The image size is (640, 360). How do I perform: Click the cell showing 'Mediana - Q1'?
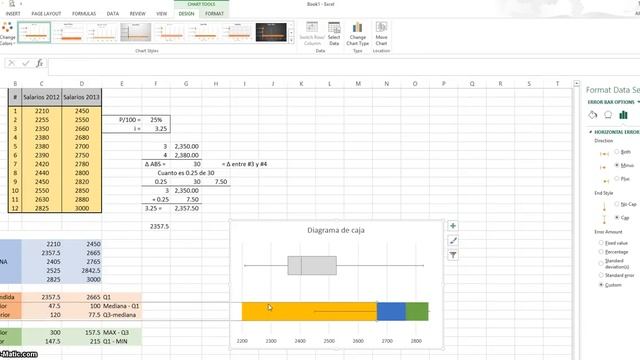pyautogui.click(x=121, y=306)
